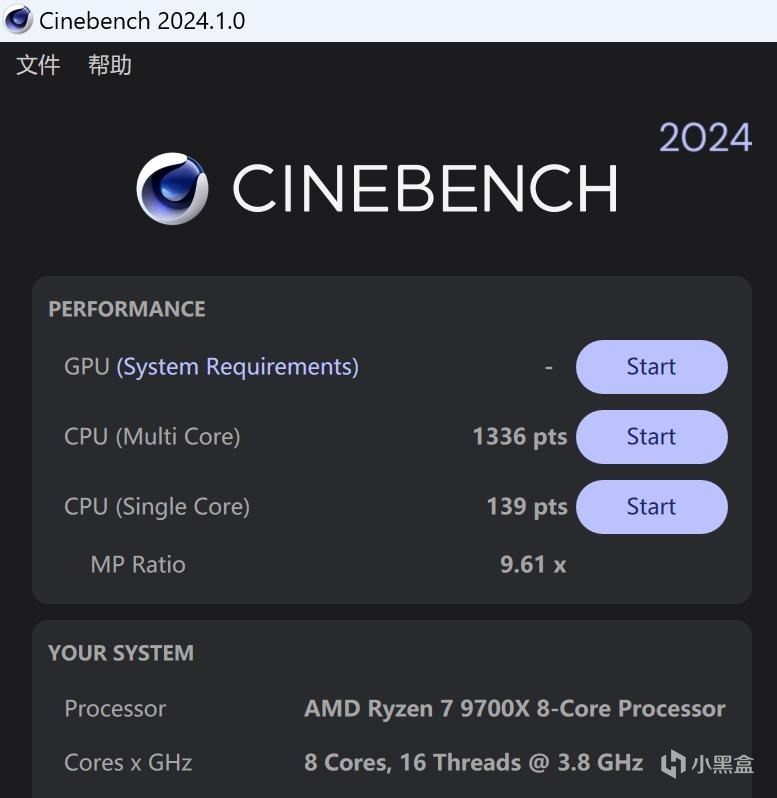
Task: Click the 小黑盒 watermark logo icon
Action: coord(673,764)
